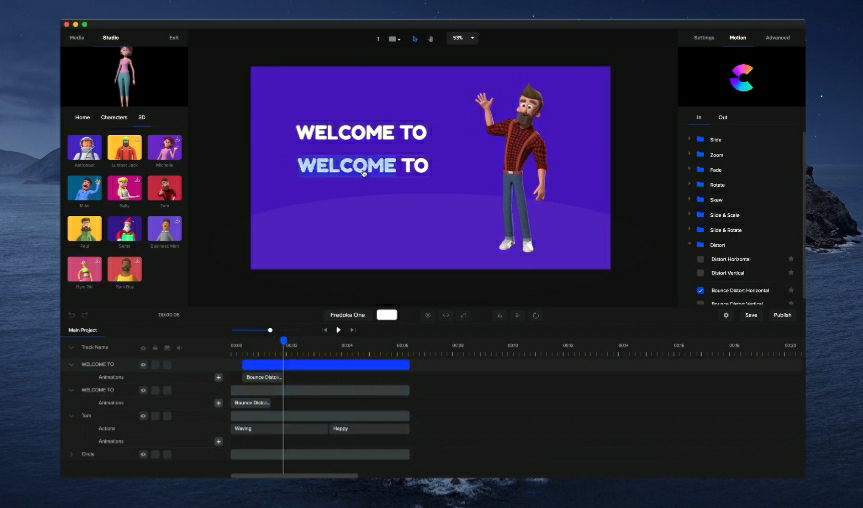Click the Publish button

(782, 315)
